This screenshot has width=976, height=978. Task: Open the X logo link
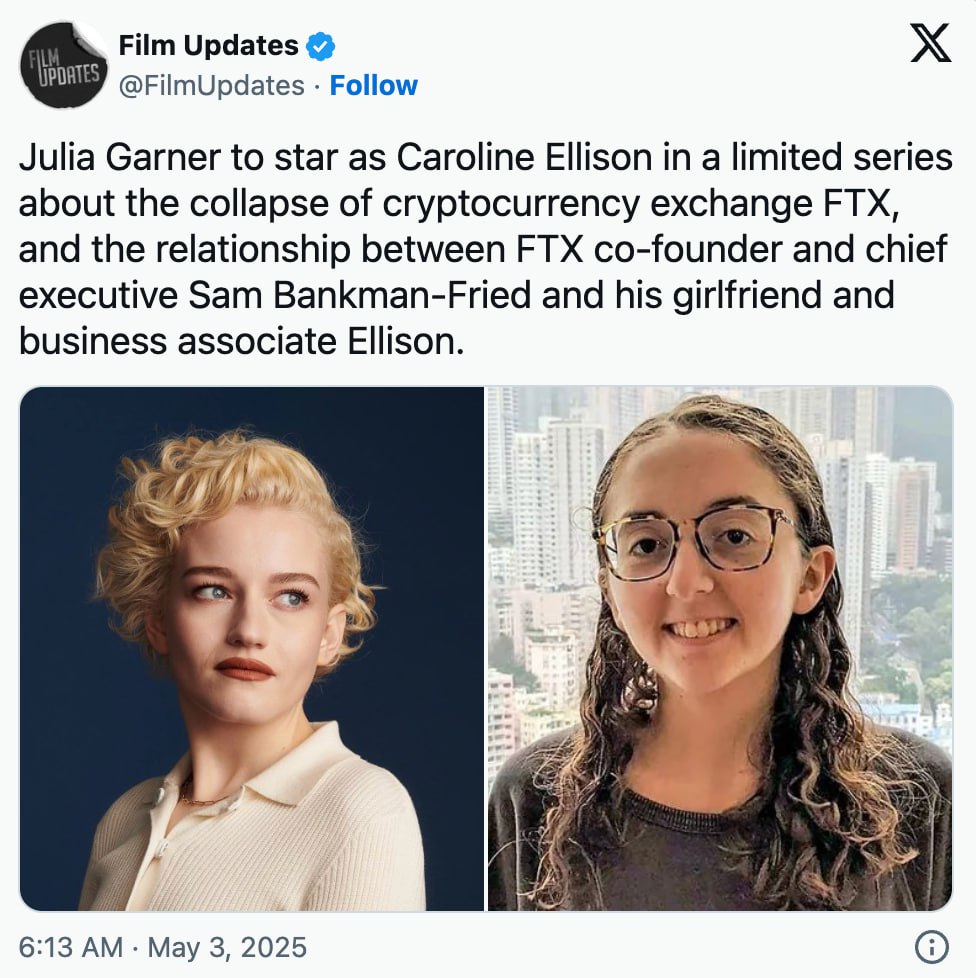[930, 43]
